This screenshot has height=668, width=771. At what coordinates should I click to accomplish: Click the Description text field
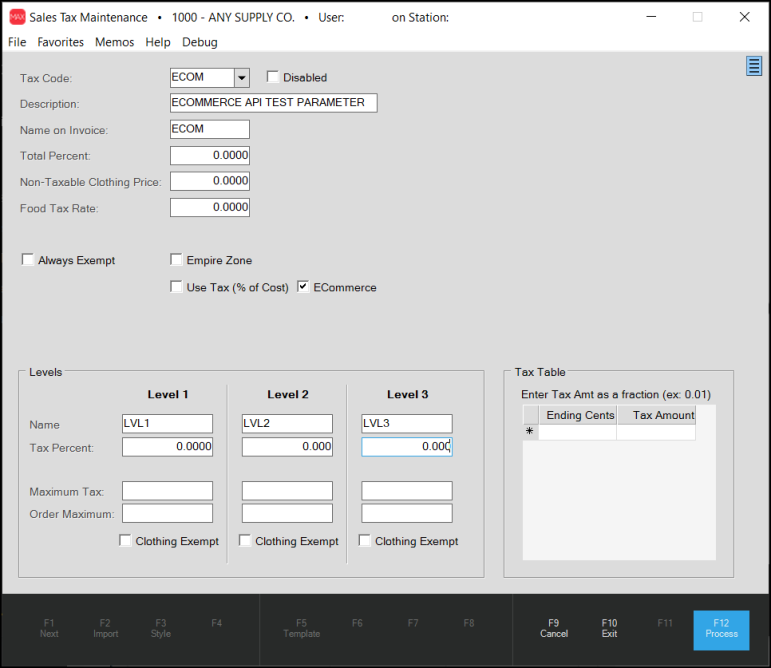pos(273,103)
